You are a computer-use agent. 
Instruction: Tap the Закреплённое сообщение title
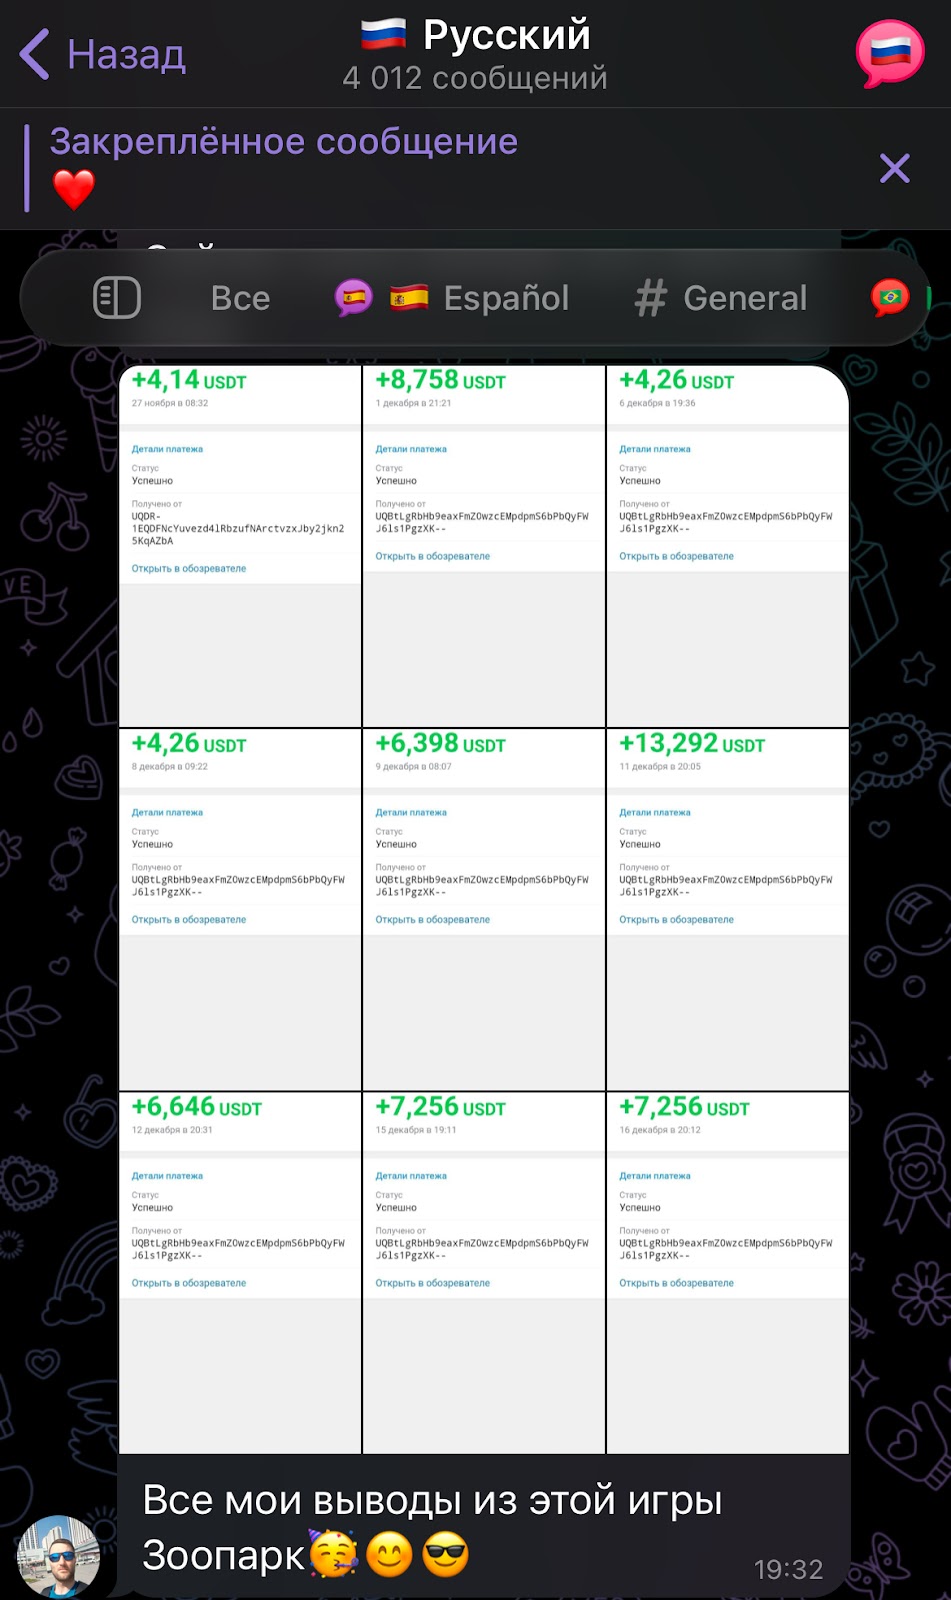click(x=284, y=142)
